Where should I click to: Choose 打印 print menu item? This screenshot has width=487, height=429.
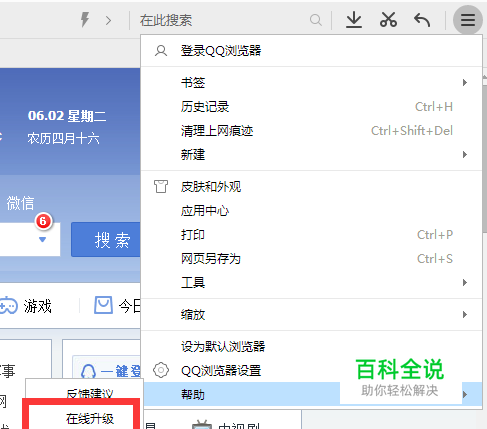312,235
